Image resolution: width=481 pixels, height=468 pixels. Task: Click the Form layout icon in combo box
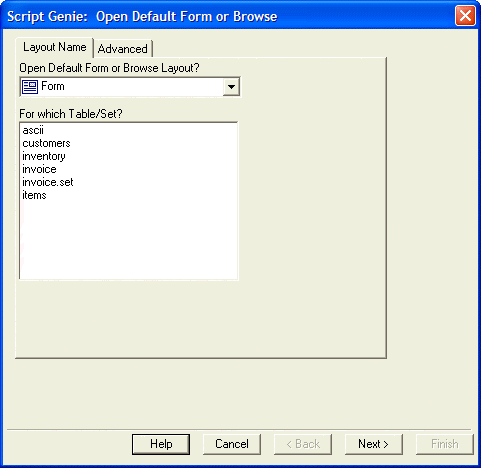tap(30, 87)
